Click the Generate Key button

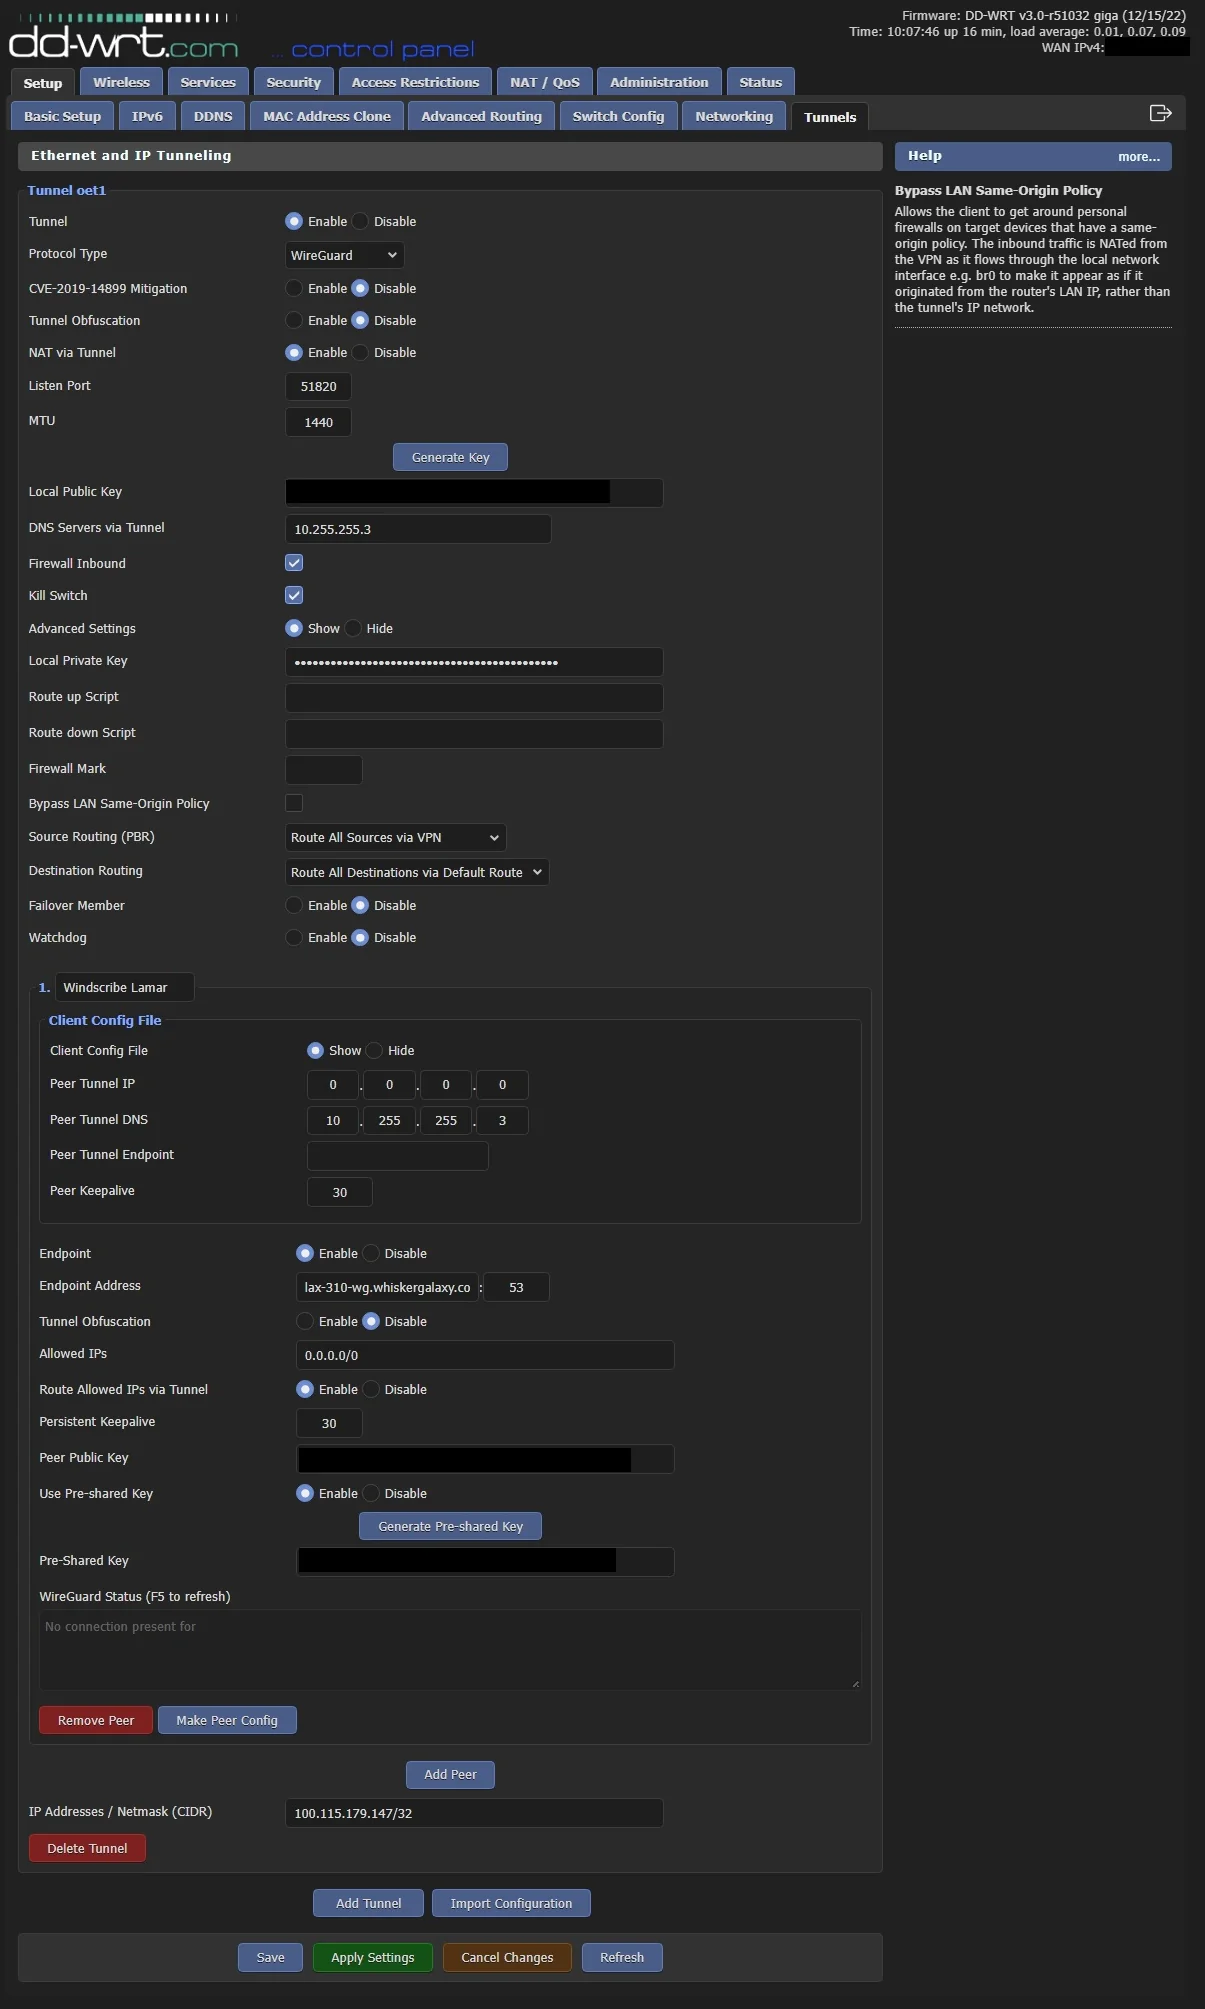click(450, 457)
